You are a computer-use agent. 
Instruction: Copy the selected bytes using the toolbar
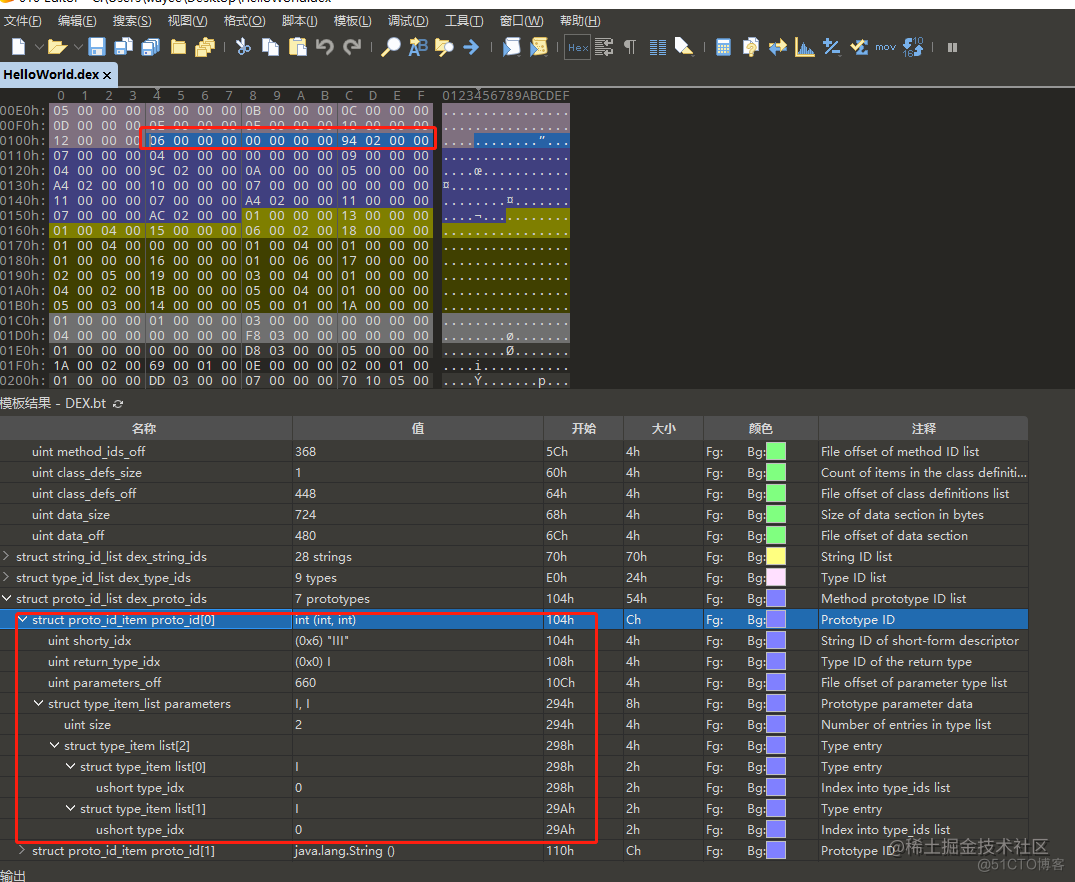271,47
